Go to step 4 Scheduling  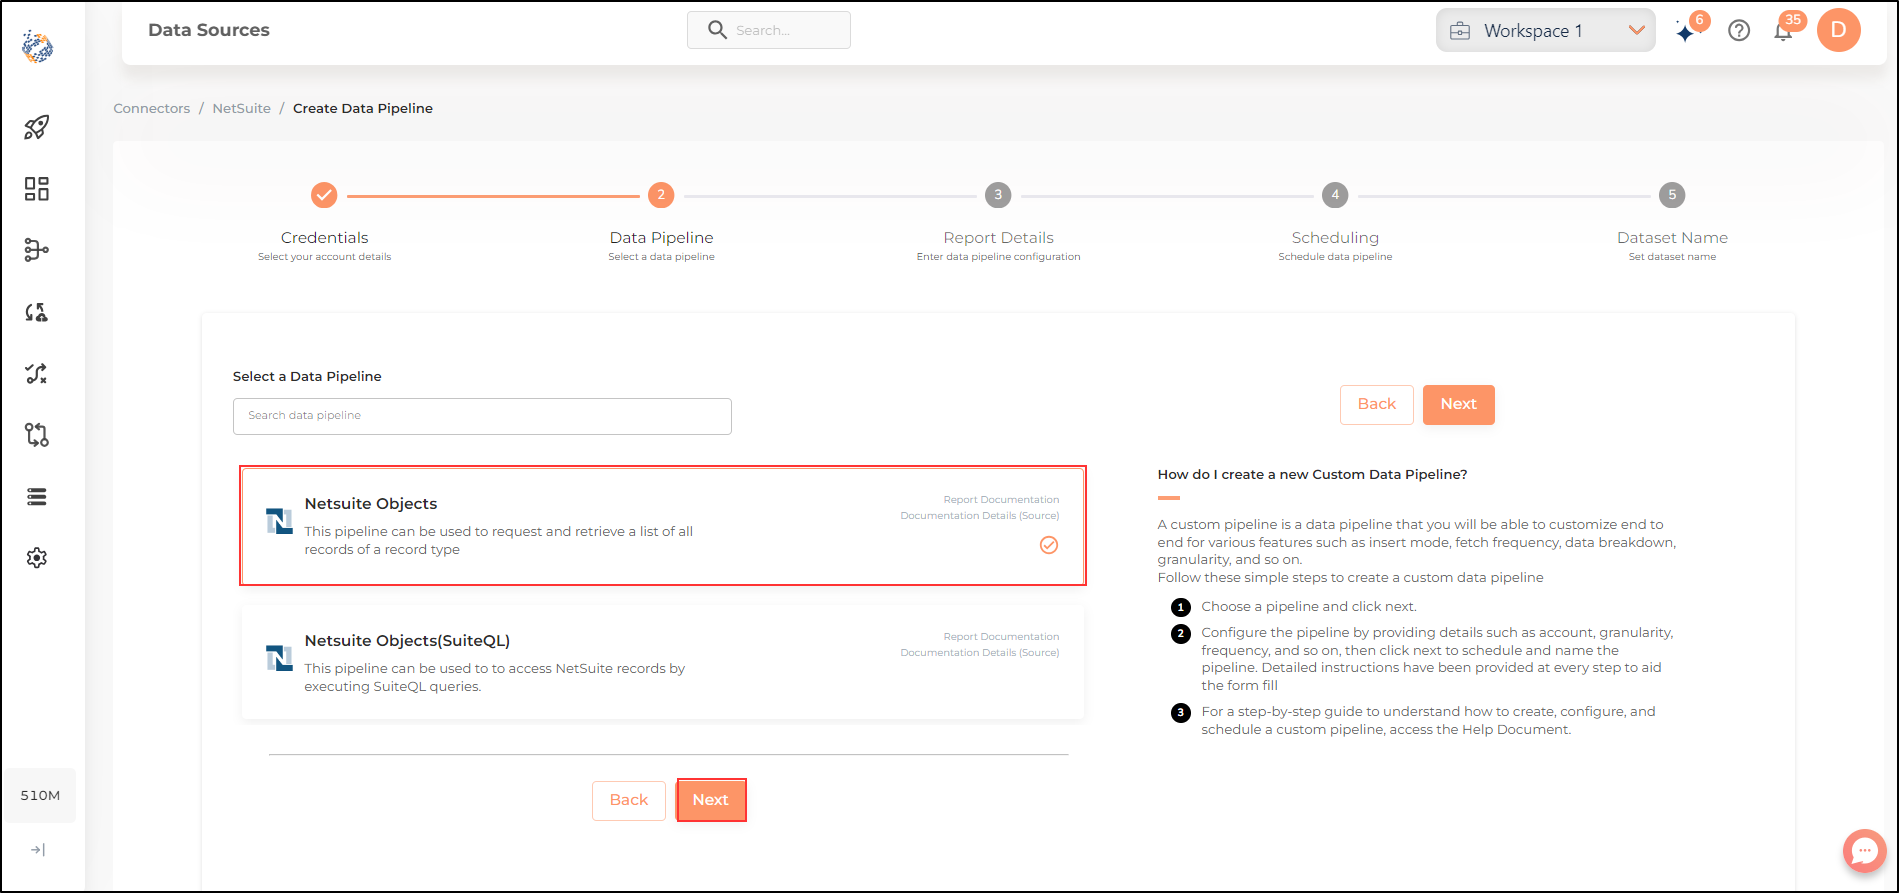coord(1335,195)
